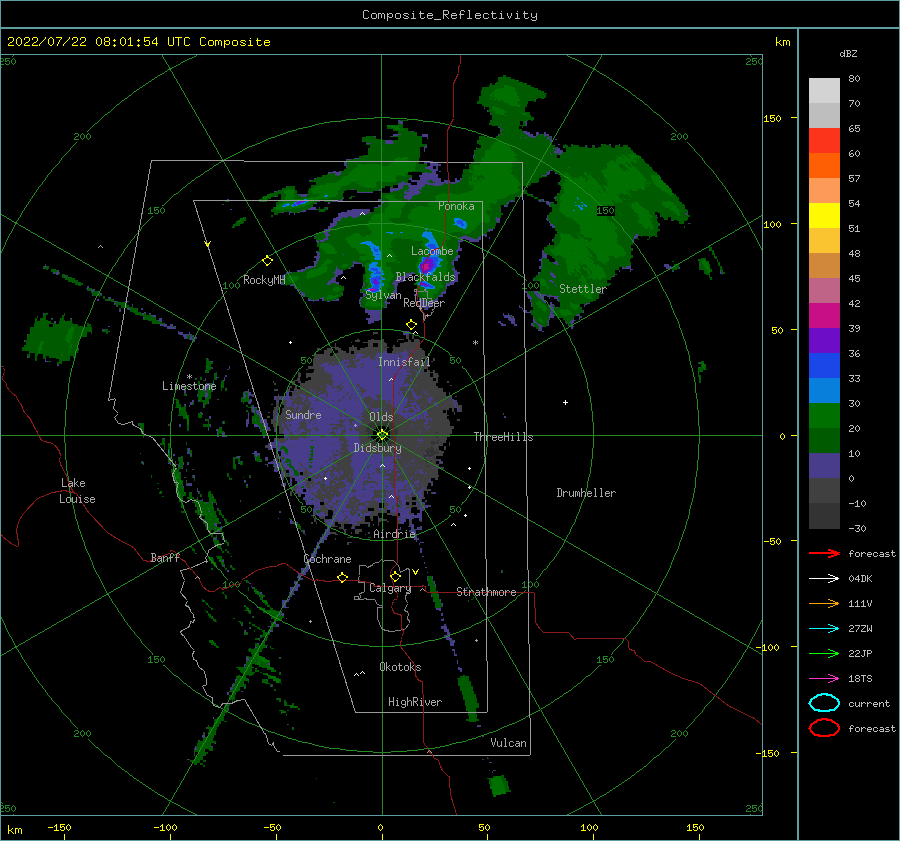900x841 pixels.
Task: Click the bright green 30 dBZ swatch
Action: 824,415
